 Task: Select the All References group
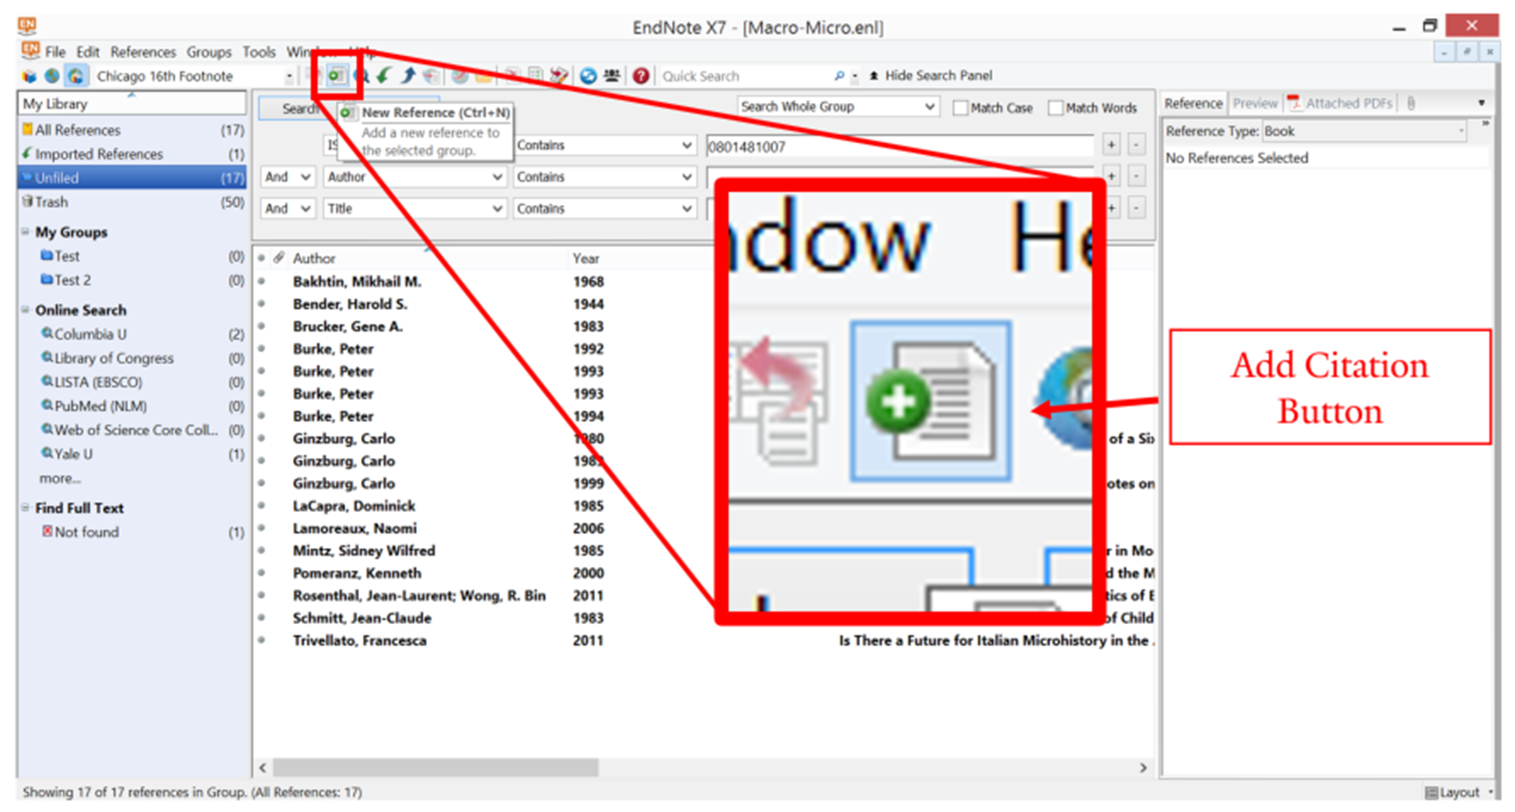coord(132,130)
